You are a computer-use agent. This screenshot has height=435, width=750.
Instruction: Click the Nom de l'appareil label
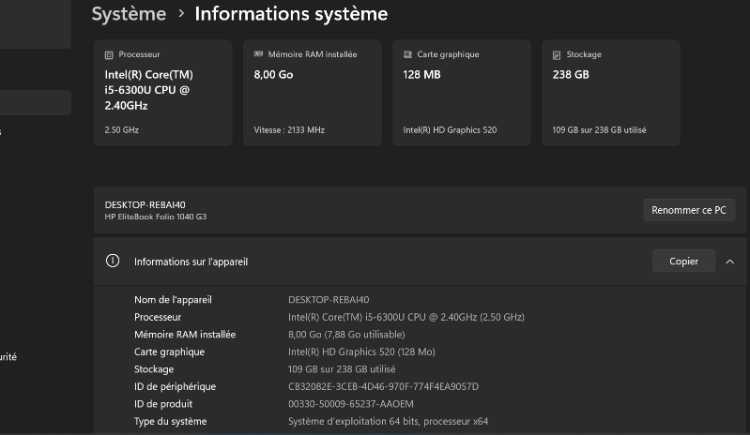click(x=173, y=300)
